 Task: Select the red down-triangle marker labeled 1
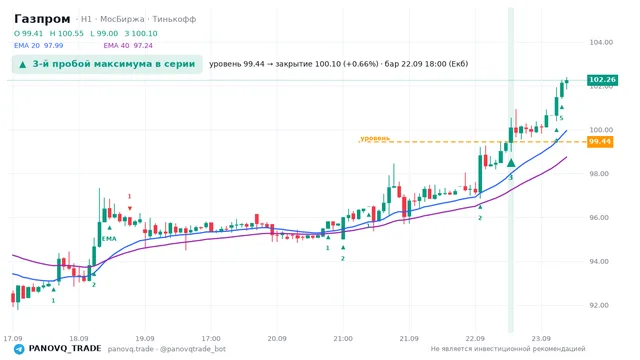pos(129,208)
